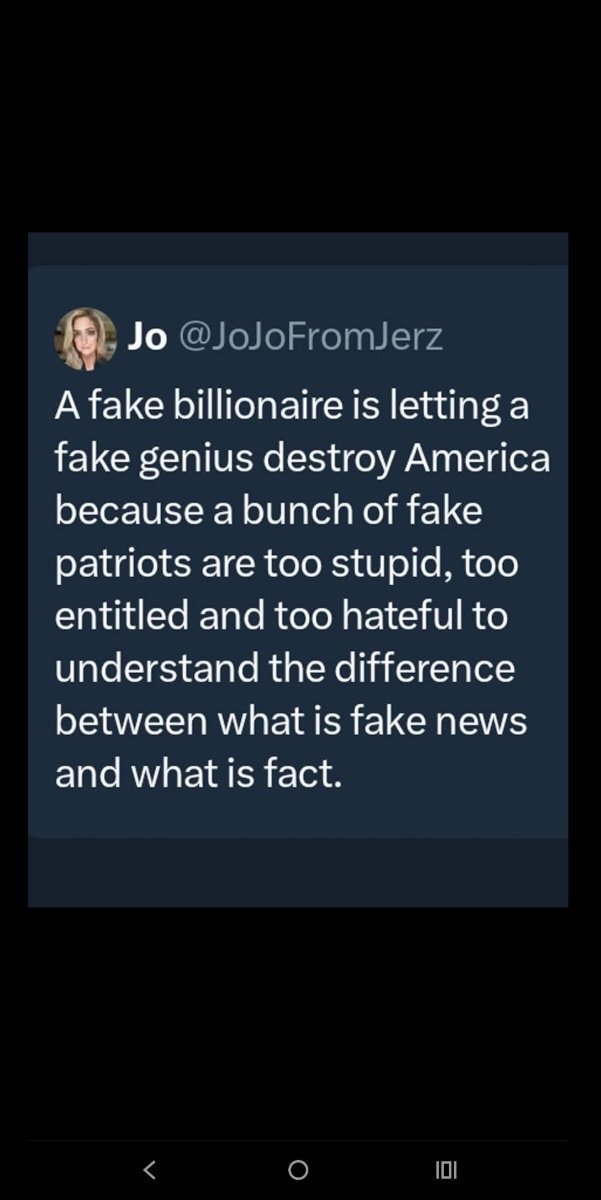Open Jo's profile avatar photo

pyautogui.click(x=86, y=338)
